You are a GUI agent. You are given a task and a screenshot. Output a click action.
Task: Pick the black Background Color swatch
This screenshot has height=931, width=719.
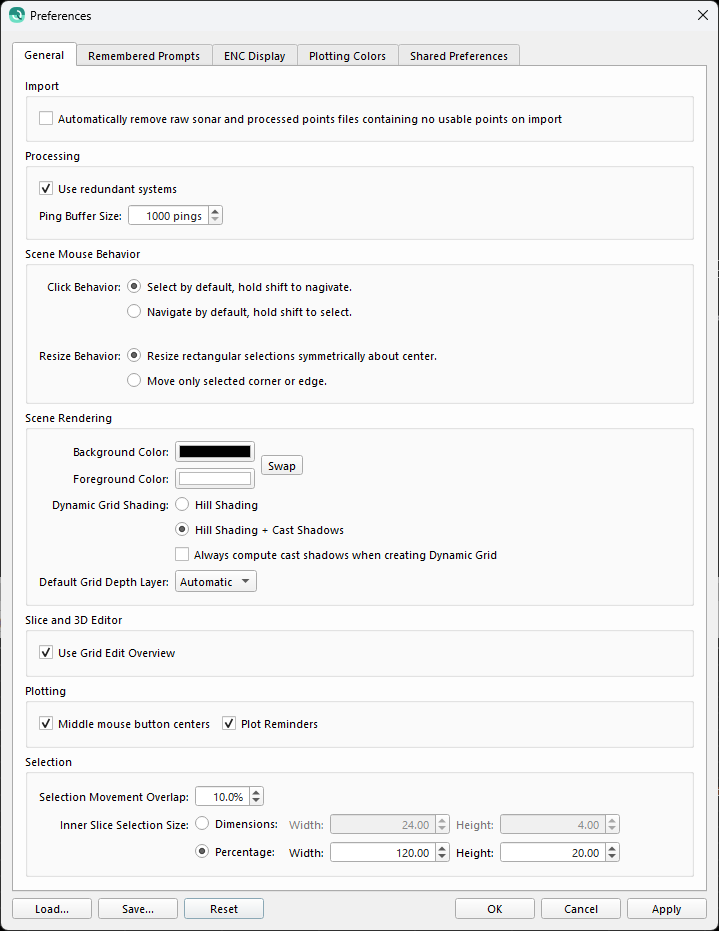tap(215, 452)
